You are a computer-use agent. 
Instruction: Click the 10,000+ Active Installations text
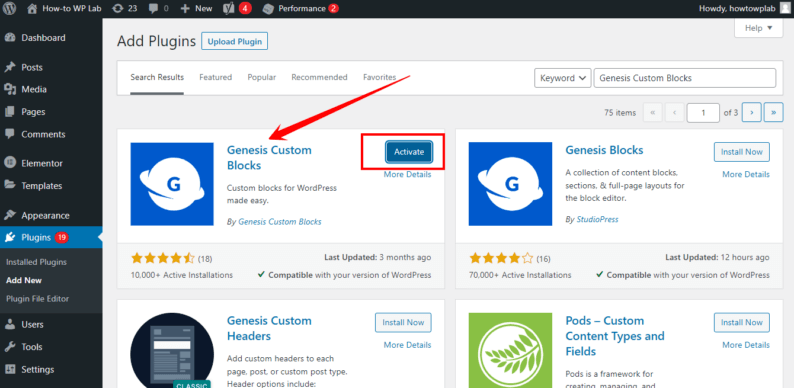182,275
